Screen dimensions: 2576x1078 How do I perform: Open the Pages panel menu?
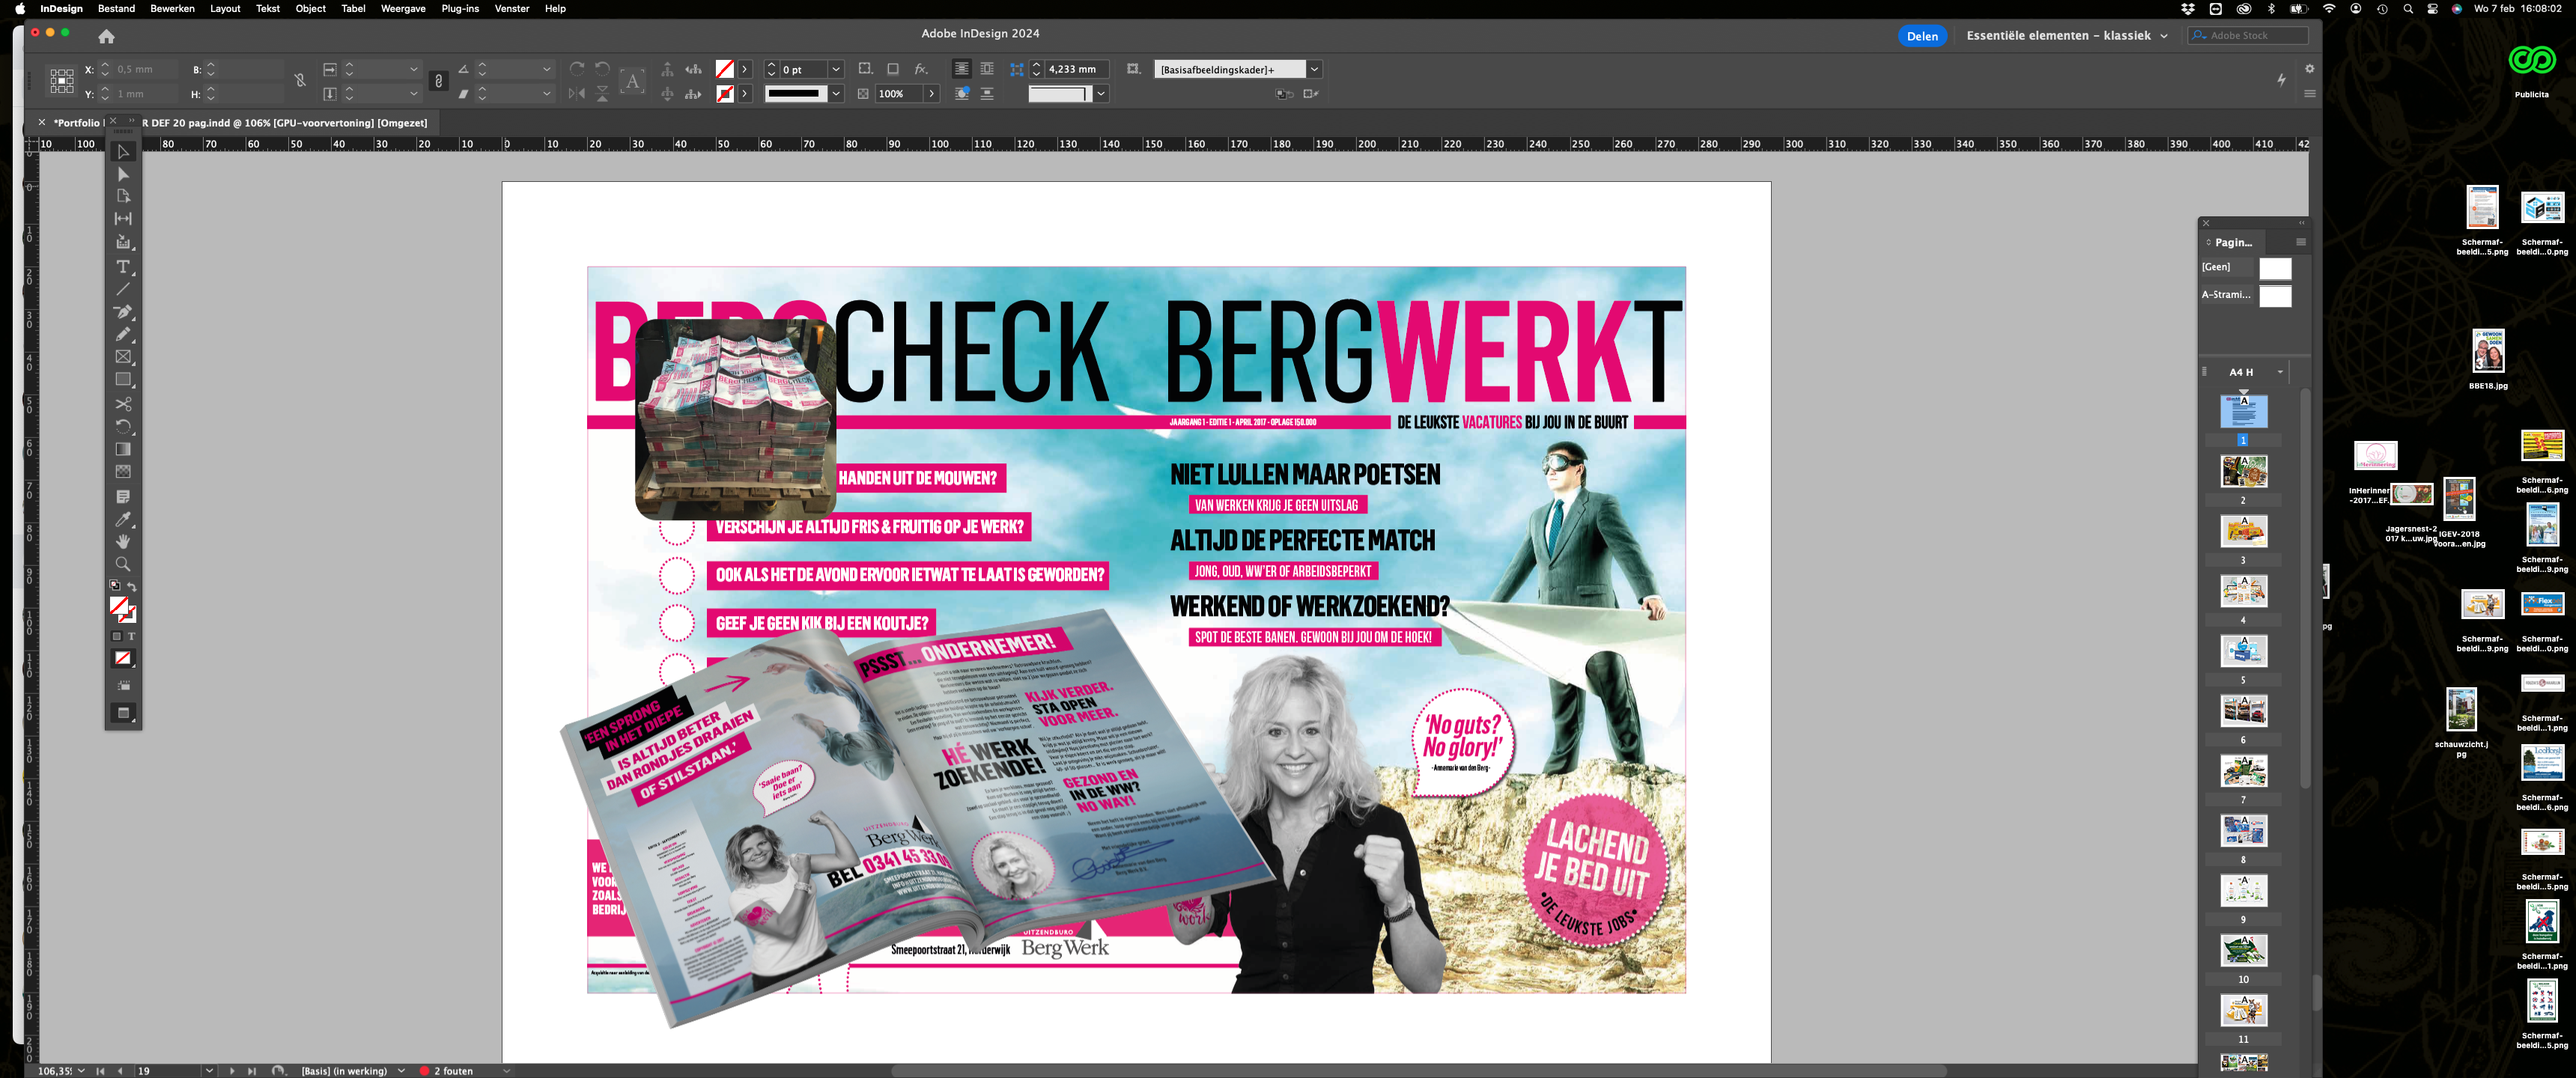click(x=2300, y=242)
